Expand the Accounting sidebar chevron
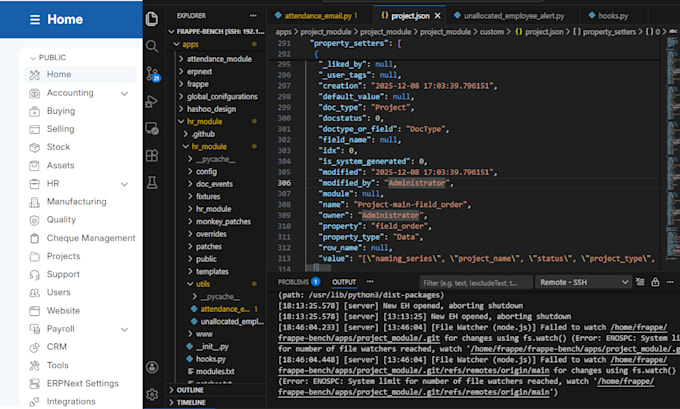 124,93
